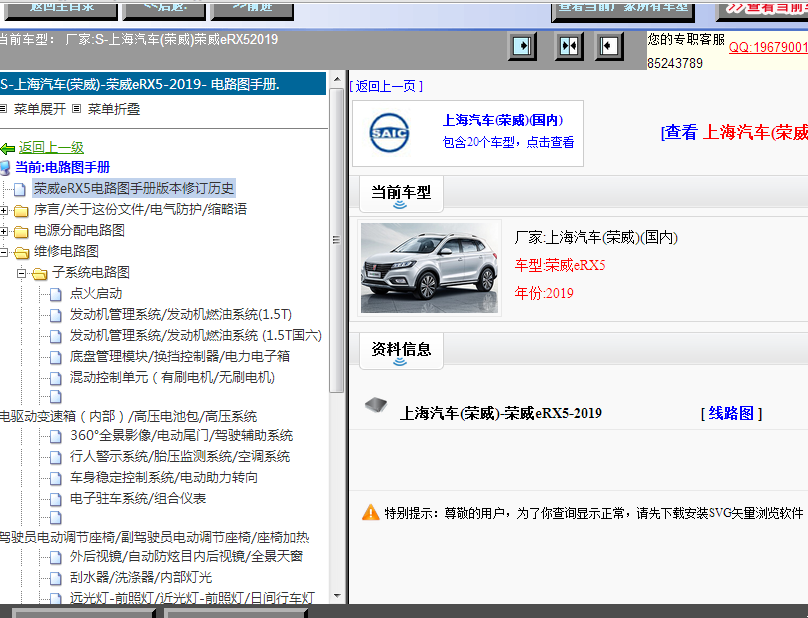Click the SAIC brand logo
The width and height of the screenshot is (808, 618).
(390, 133)
